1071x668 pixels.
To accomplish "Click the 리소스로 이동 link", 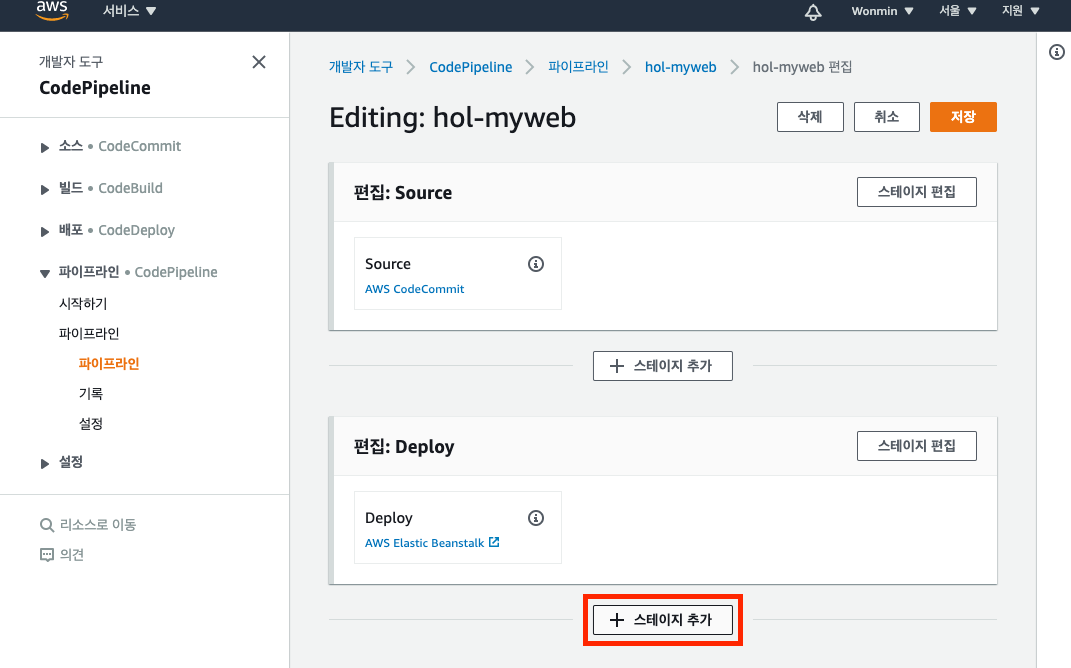I will pos(98,525).
